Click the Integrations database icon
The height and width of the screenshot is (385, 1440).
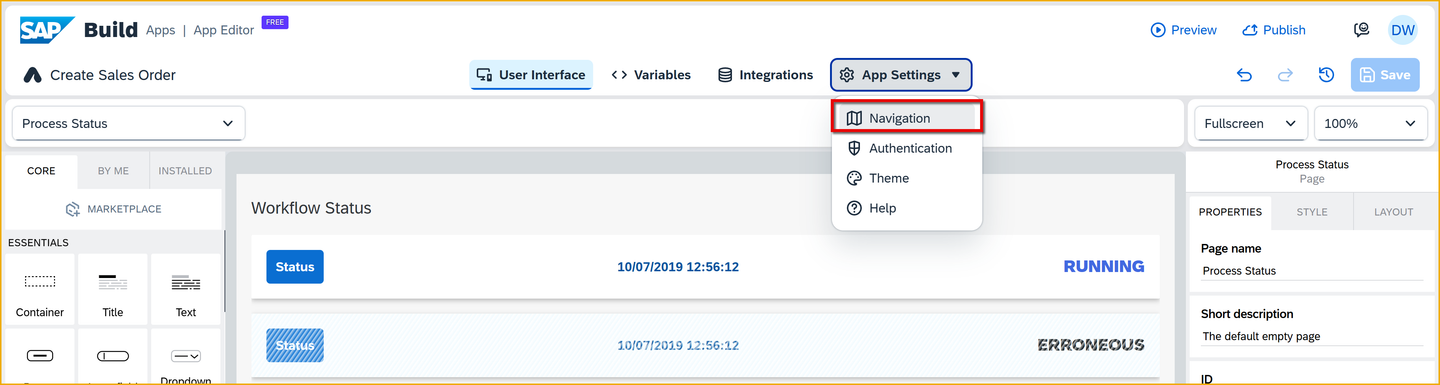coord(725,75)
